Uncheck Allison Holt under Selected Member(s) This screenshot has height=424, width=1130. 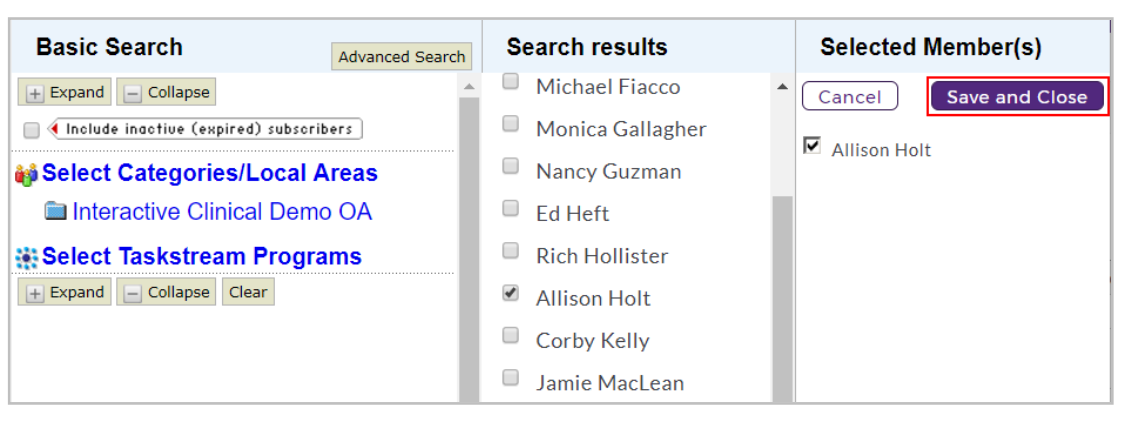[812, 146]
